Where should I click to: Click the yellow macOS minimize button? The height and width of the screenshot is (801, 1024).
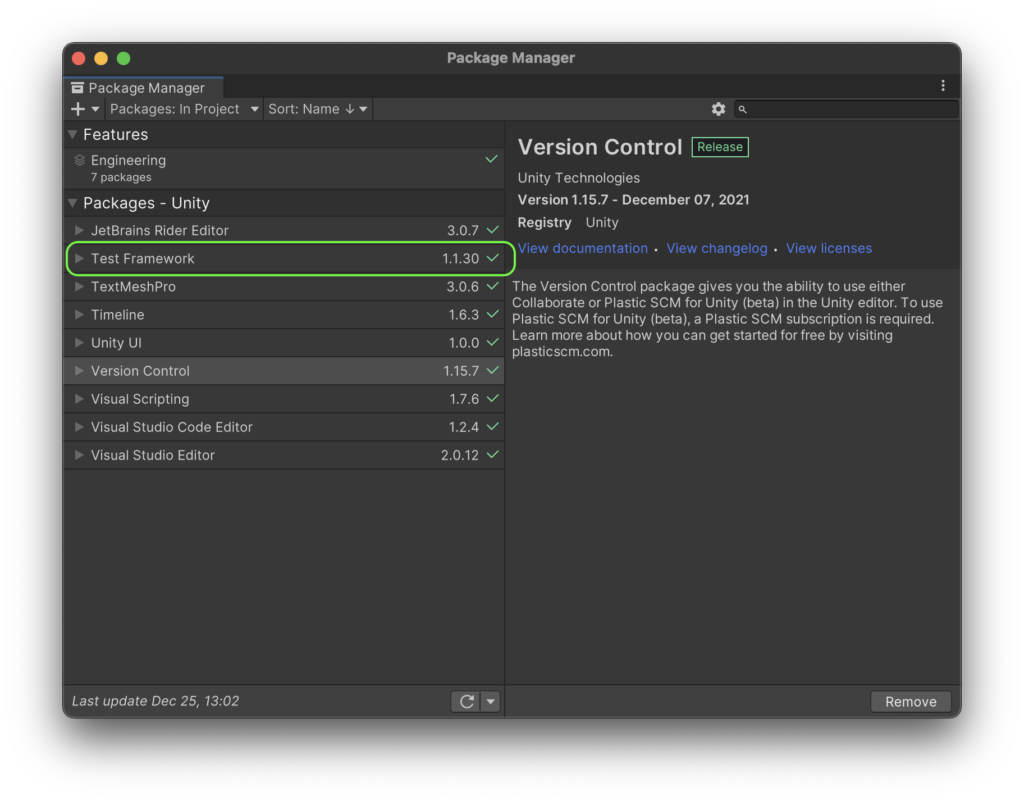[101, 58]
